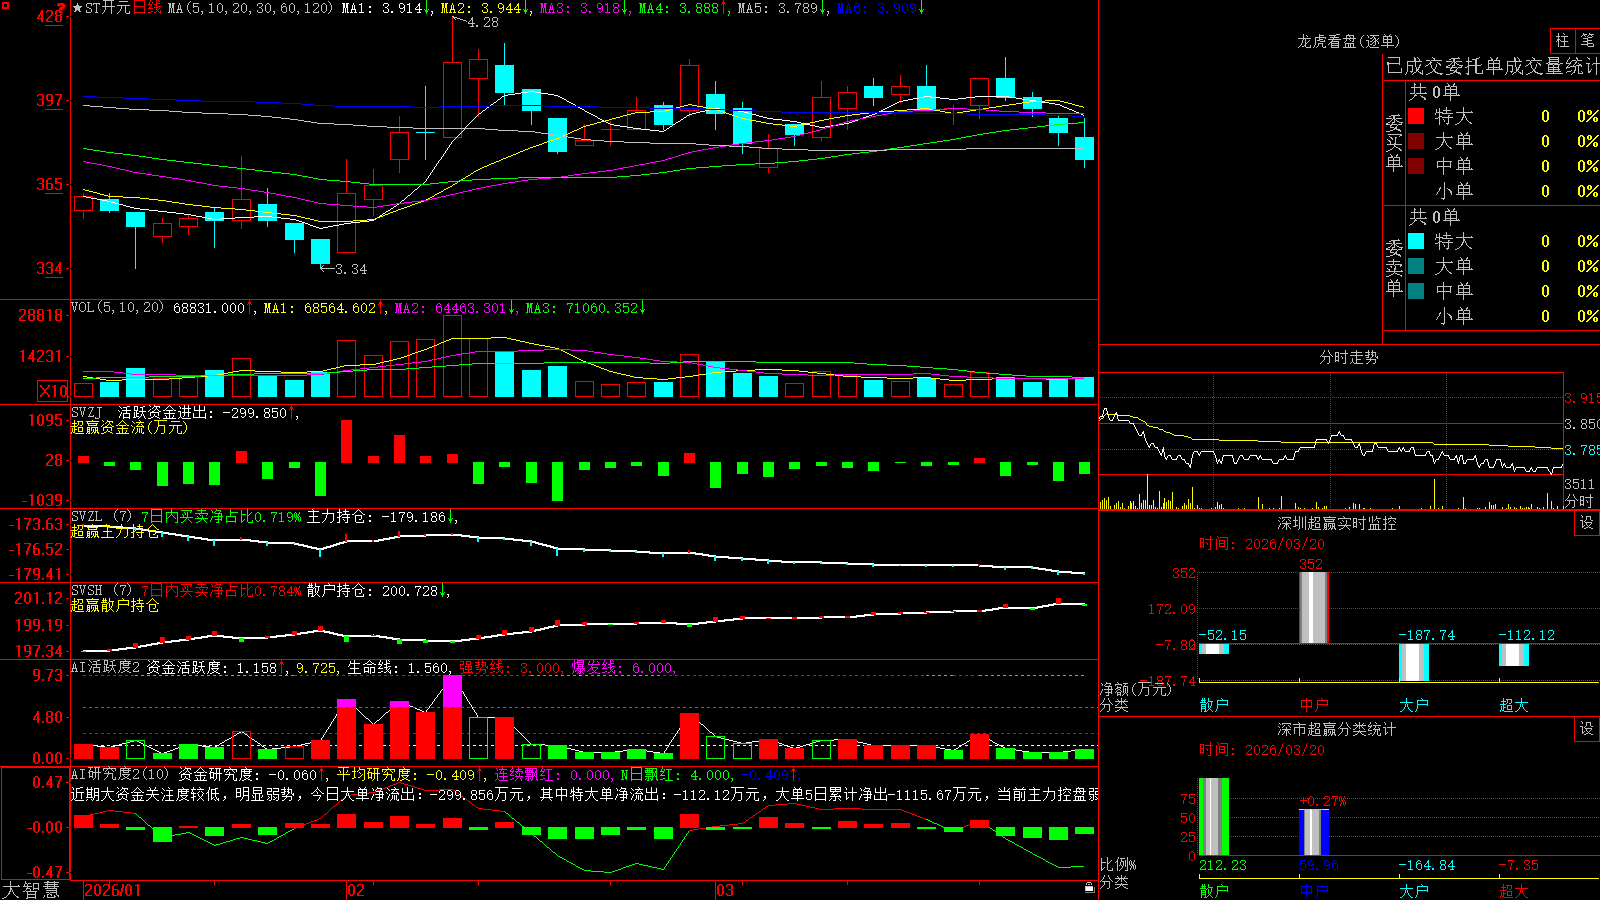Click the 龙虎看盘(逐单) panel title
Image resolution: width=1600 pixels, height=900 pixels.
(1349, 41)
